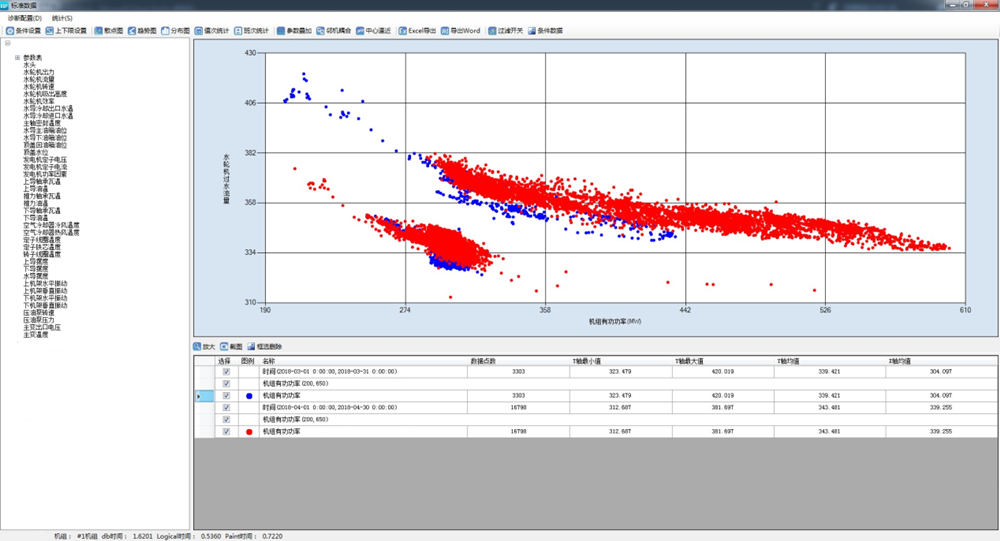Viewport: 1000px width, 541px height.
Task: Select 水轮机效率 in the parameter tree
Action: [x=38, y=101]
